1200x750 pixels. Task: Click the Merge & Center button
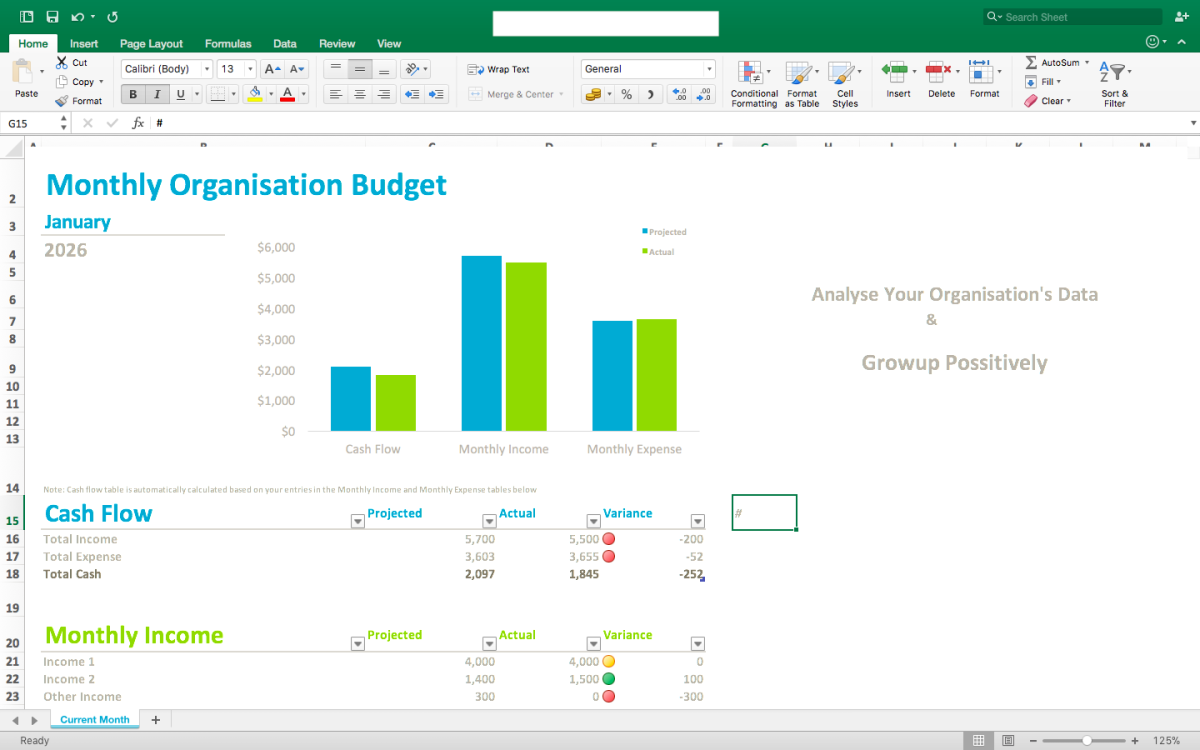tap(516, 94)
